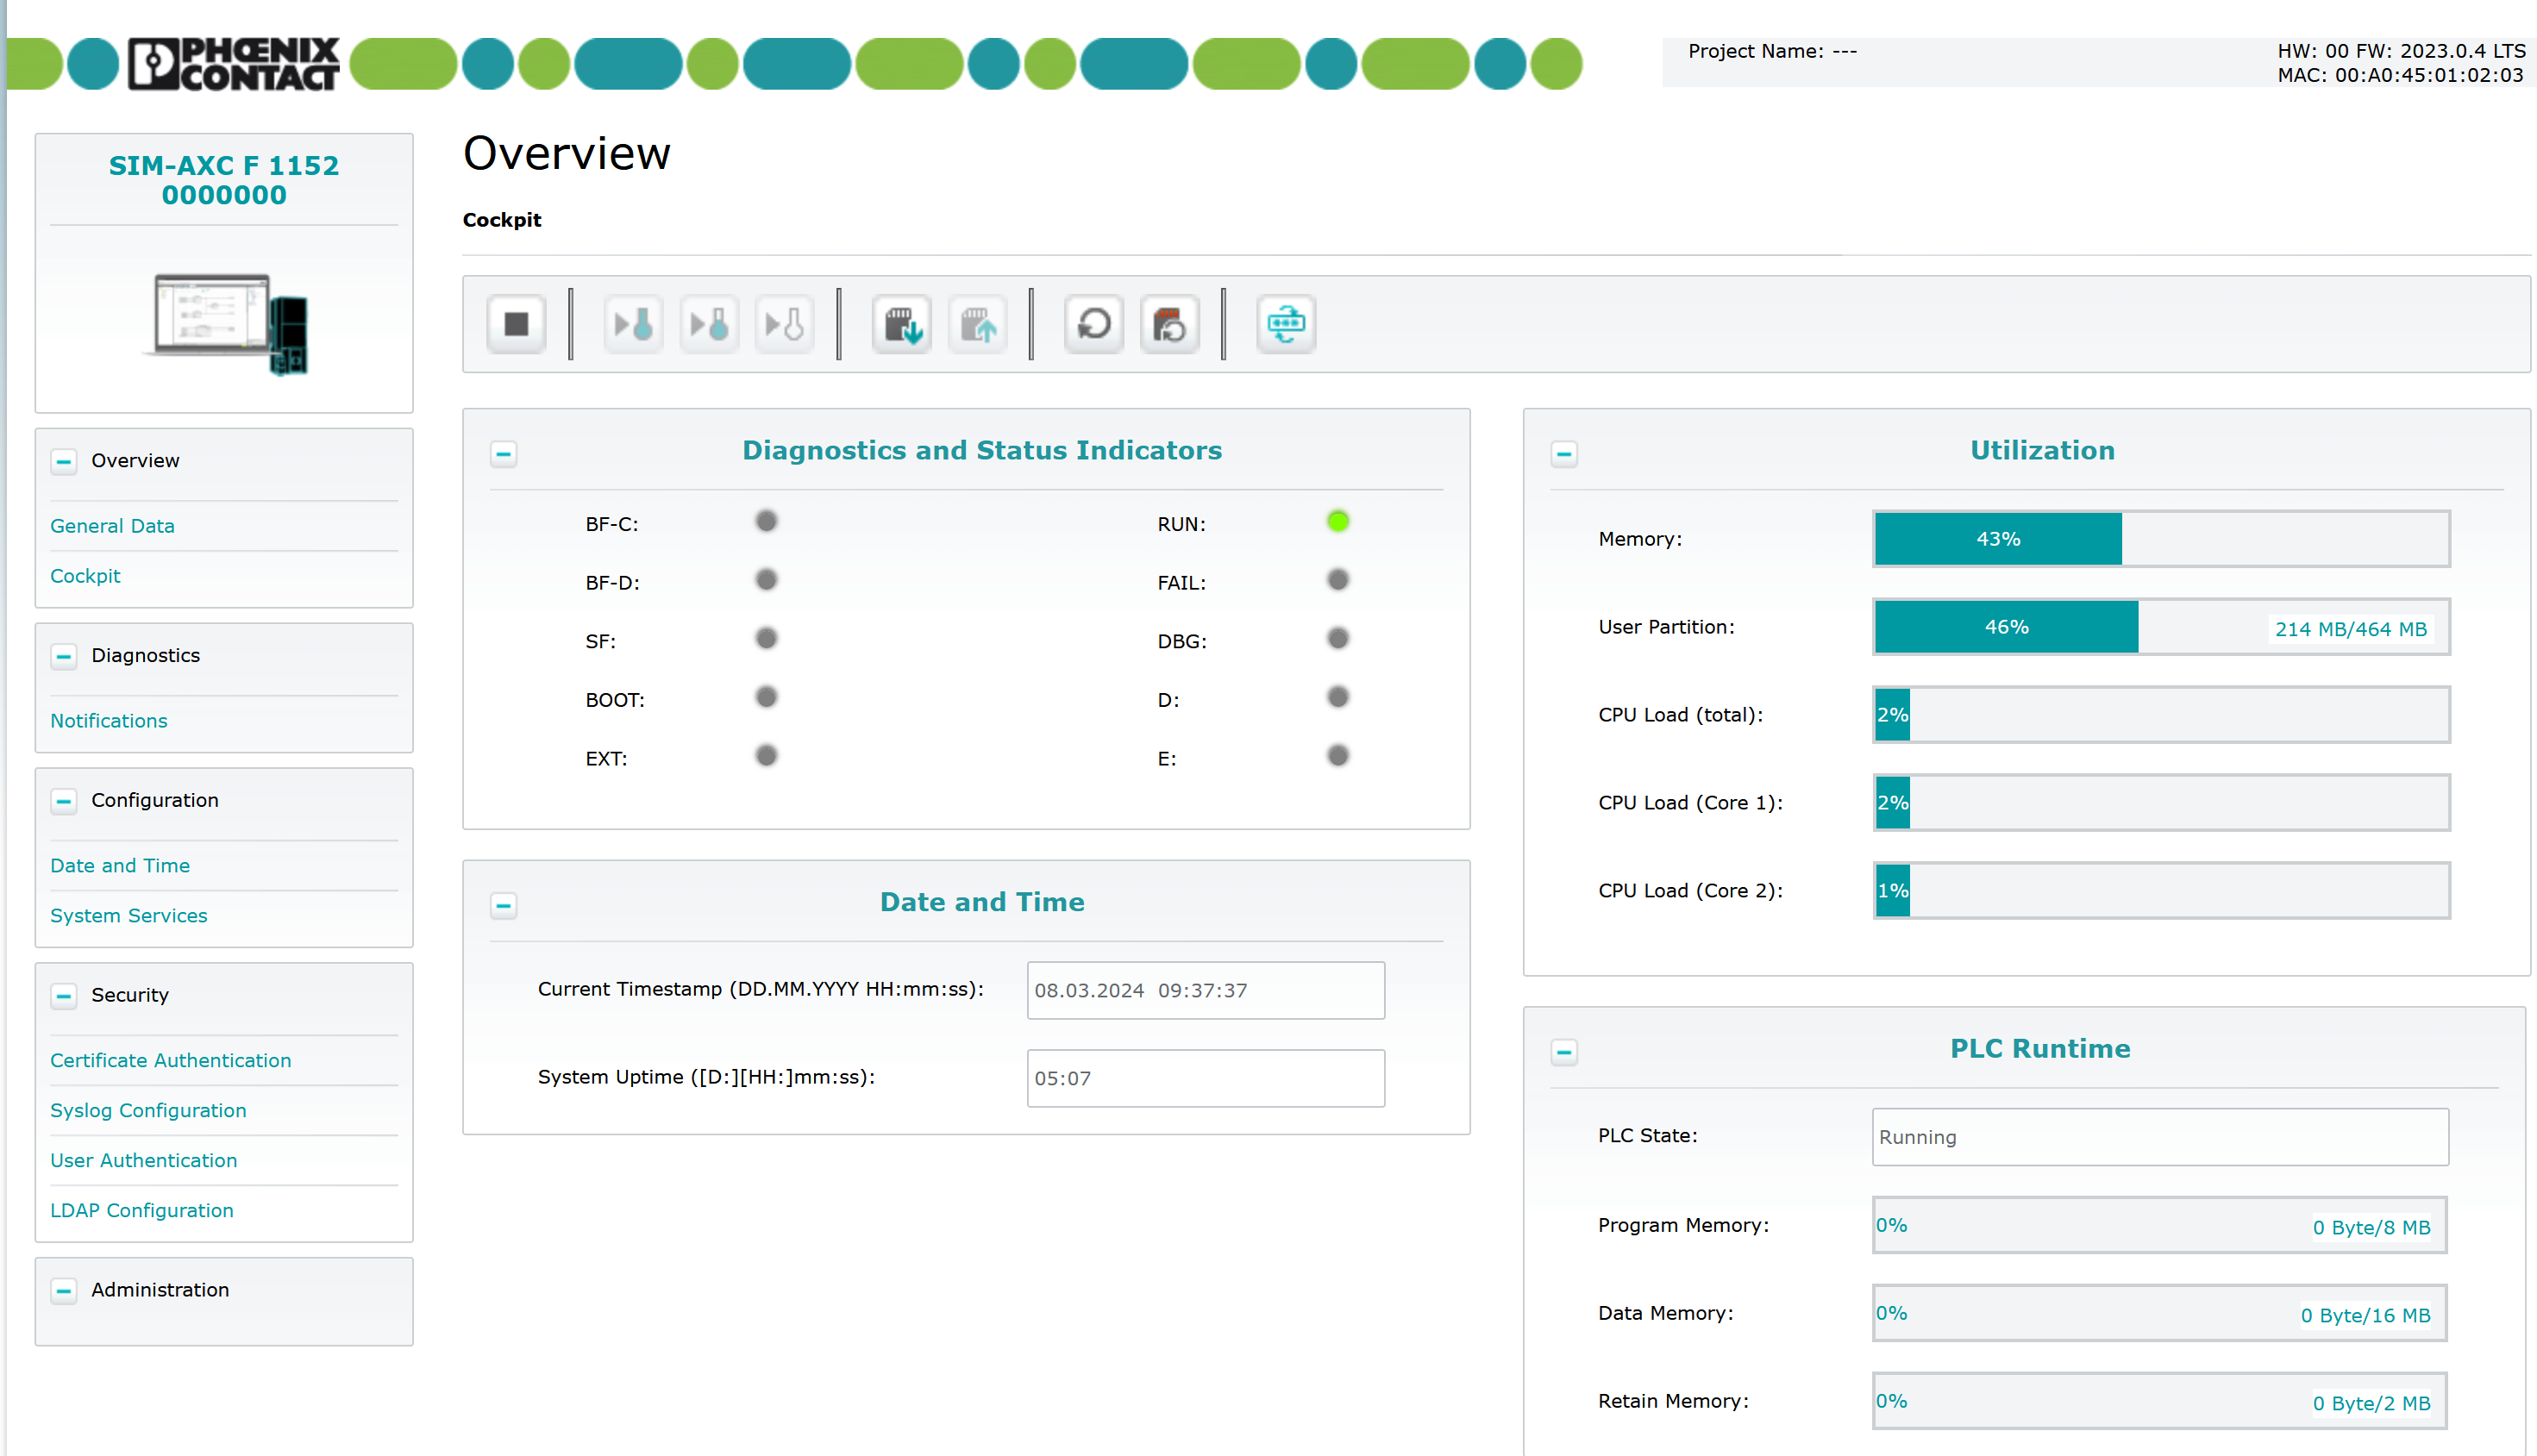
Task: Navigate to Certificate Authentication settings
Action: 169,1059
